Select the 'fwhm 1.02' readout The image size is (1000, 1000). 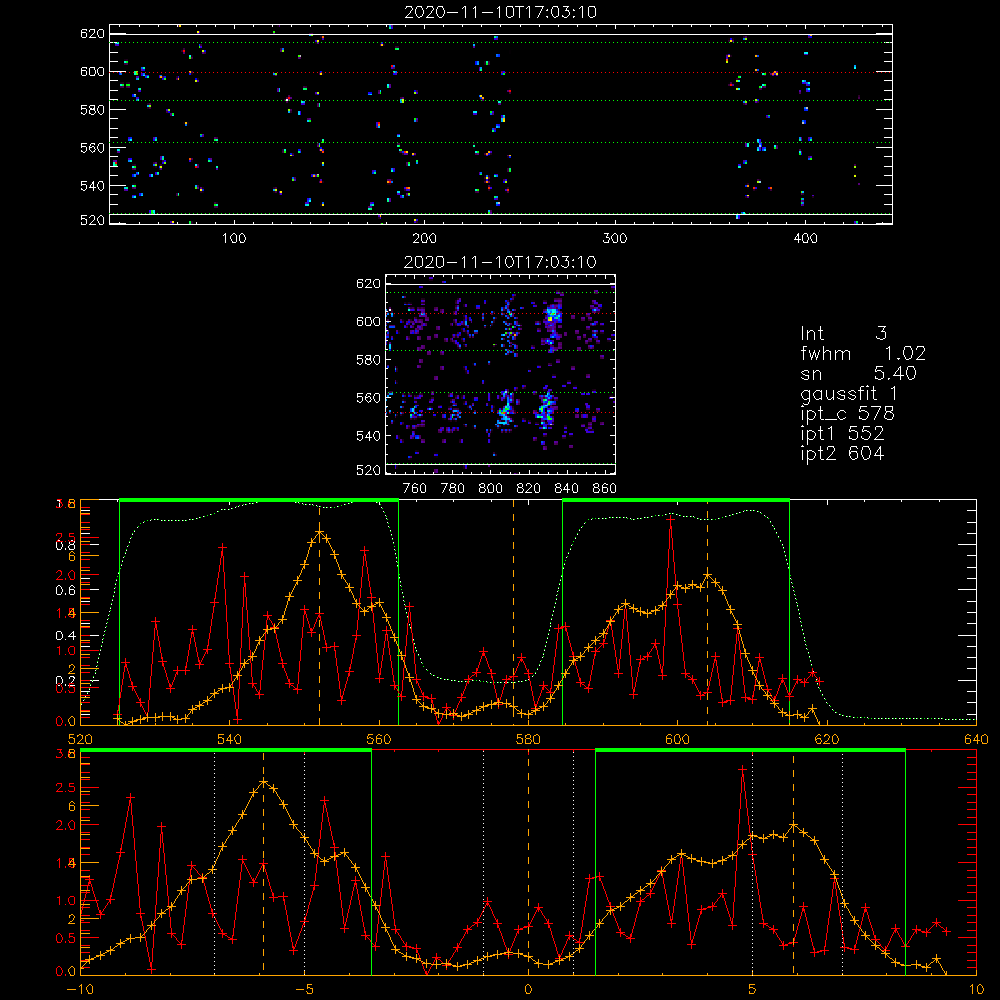(x=863, y=353)
